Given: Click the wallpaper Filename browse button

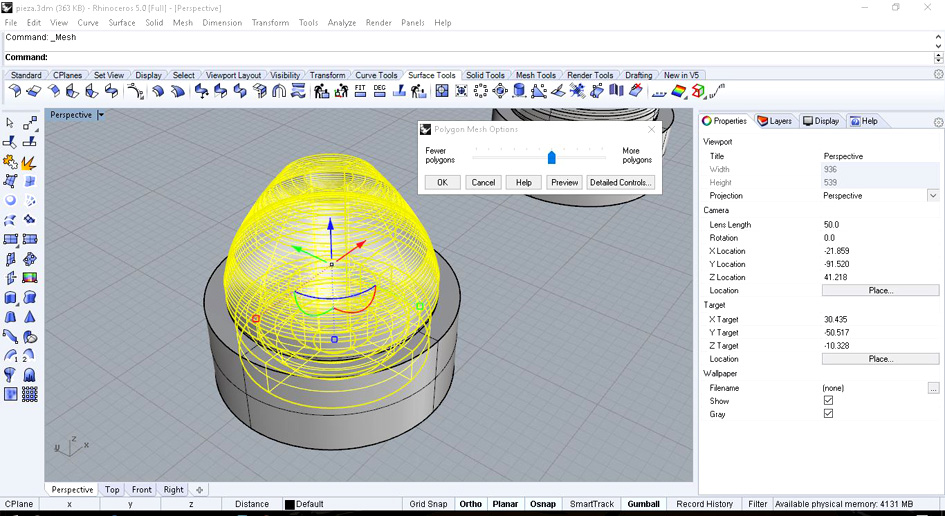Looking at the screenshot, I should [934, 388].
